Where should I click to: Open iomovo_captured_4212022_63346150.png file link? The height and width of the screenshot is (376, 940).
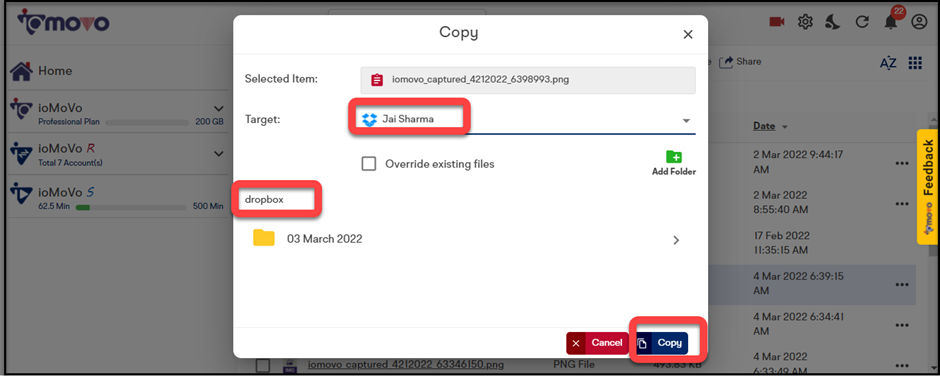pos(405,364)
